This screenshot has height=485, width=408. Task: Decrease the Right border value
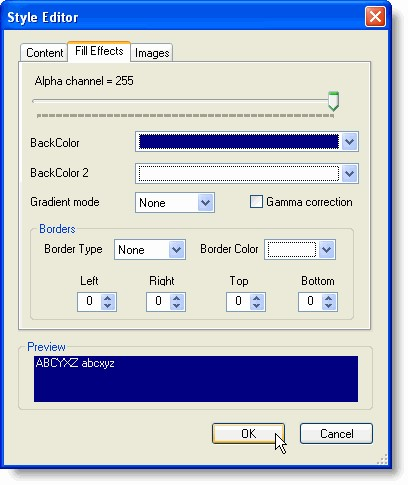[177, 306]
